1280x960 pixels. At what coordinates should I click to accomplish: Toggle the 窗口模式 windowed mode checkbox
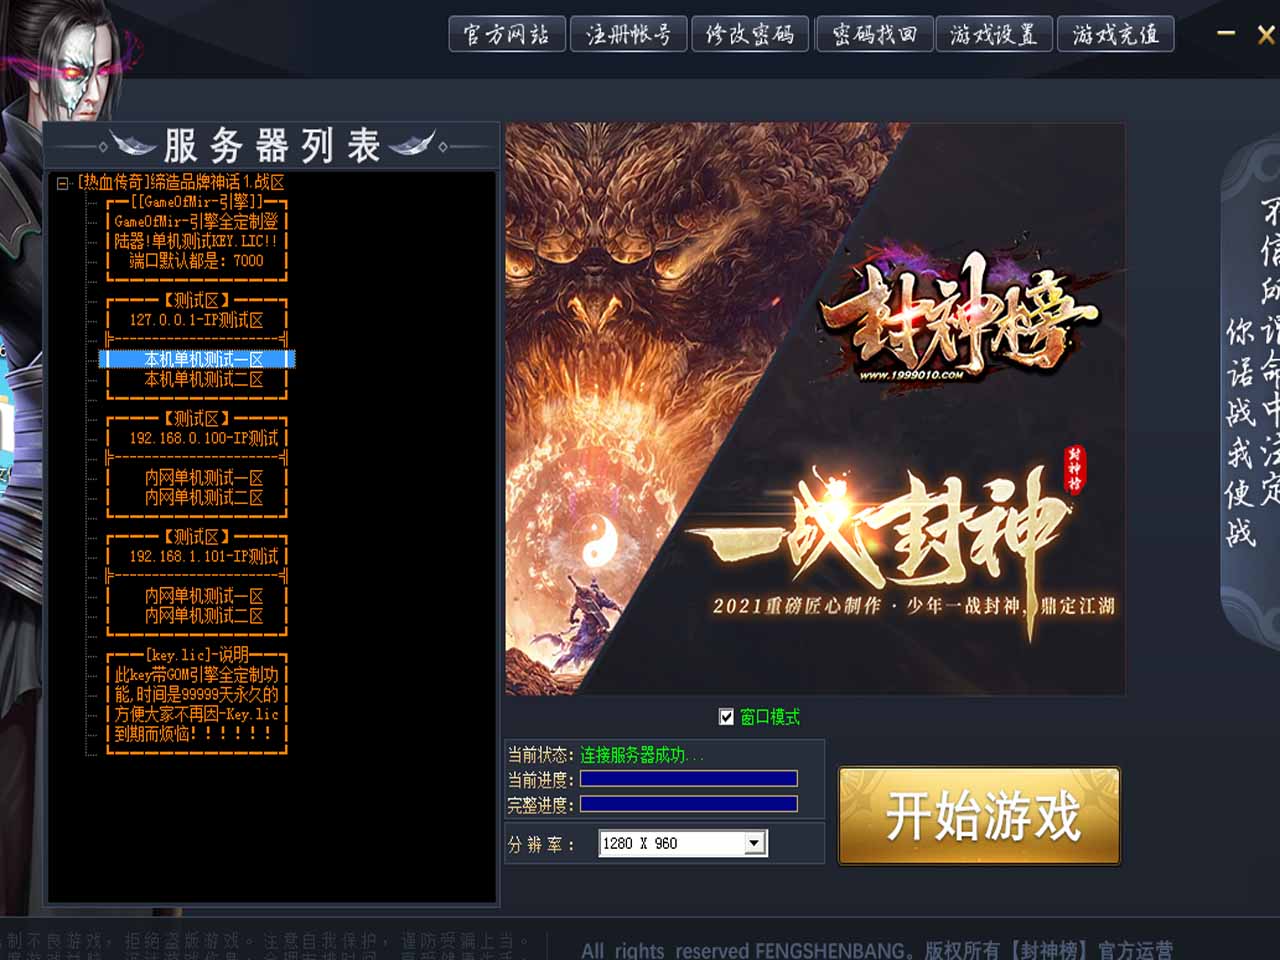point(727,717)
